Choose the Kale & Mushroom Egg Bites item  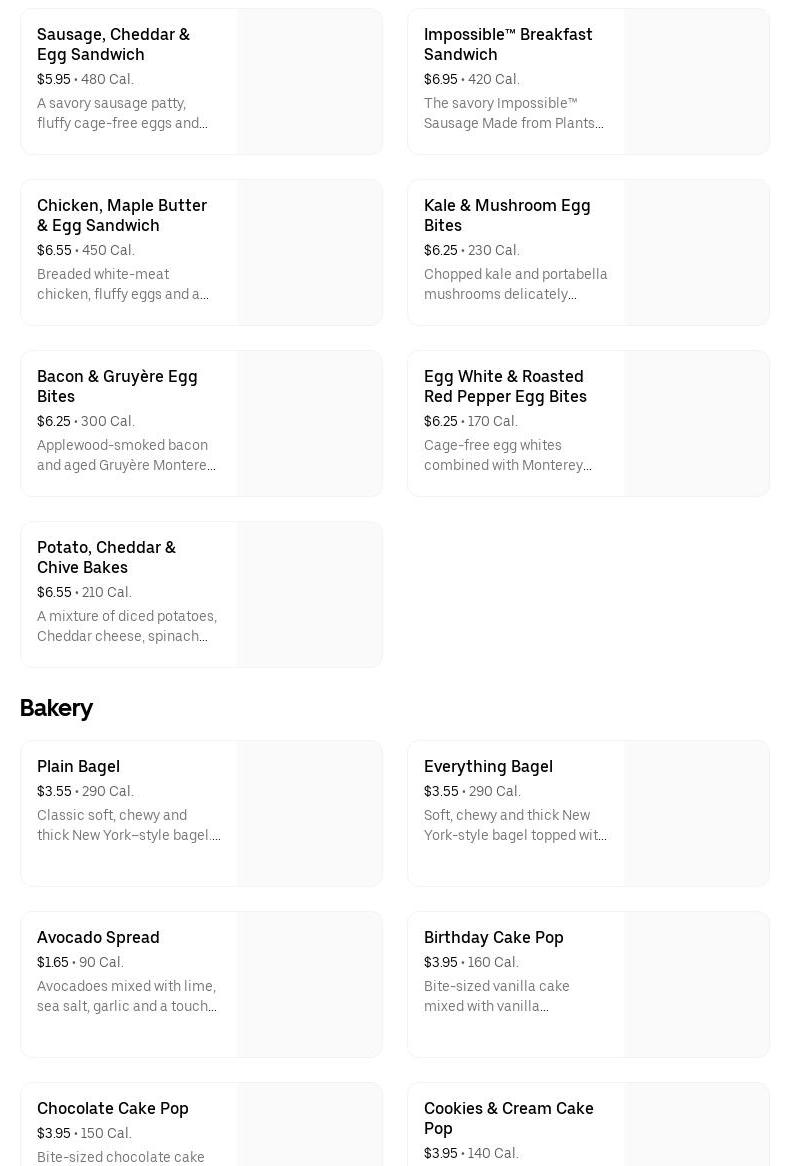pyautogui.click(x=507, y=215)
